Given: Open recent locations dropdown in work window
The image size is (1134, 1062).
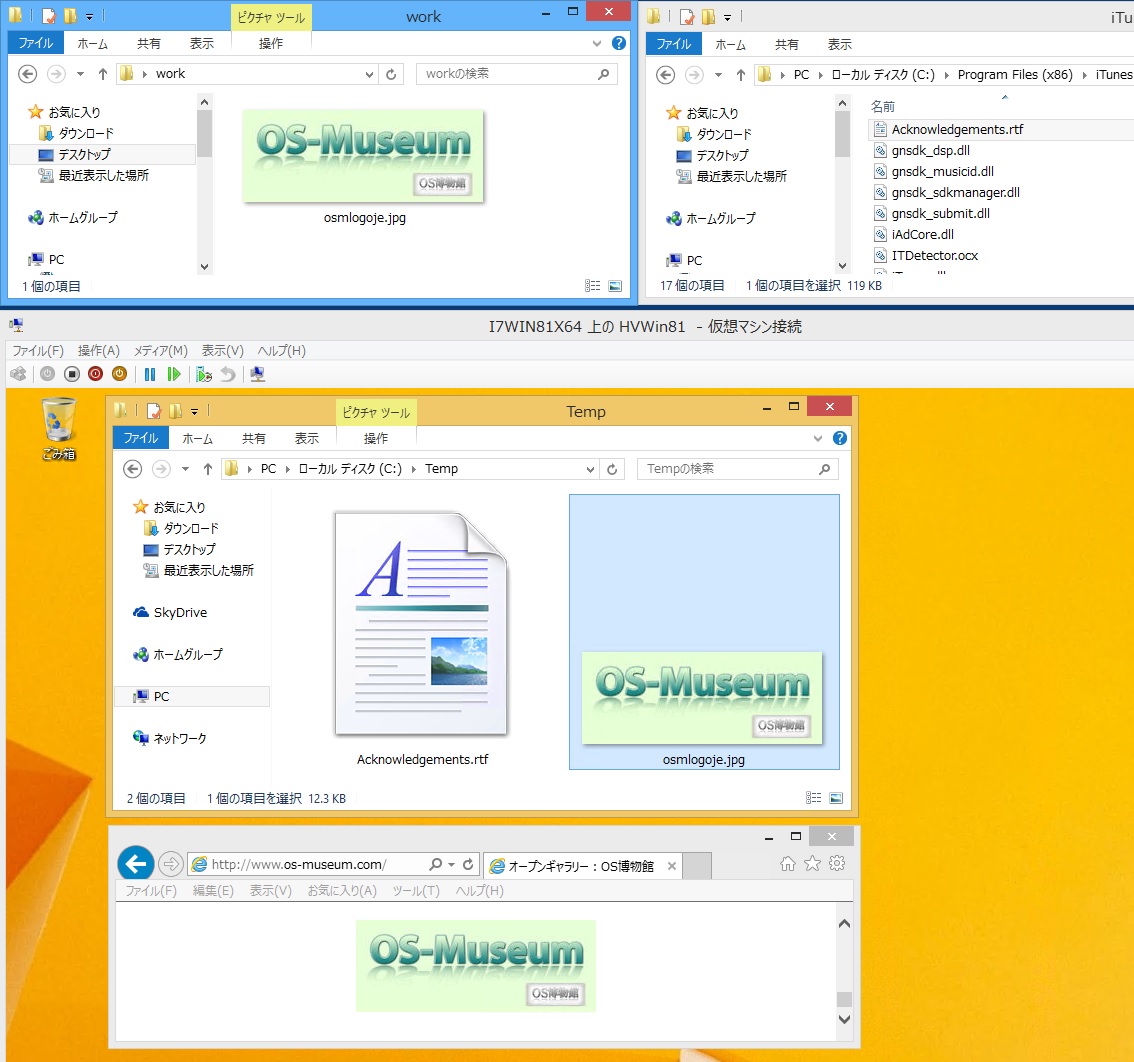Looking at the screenshot, I should (80, 74).
